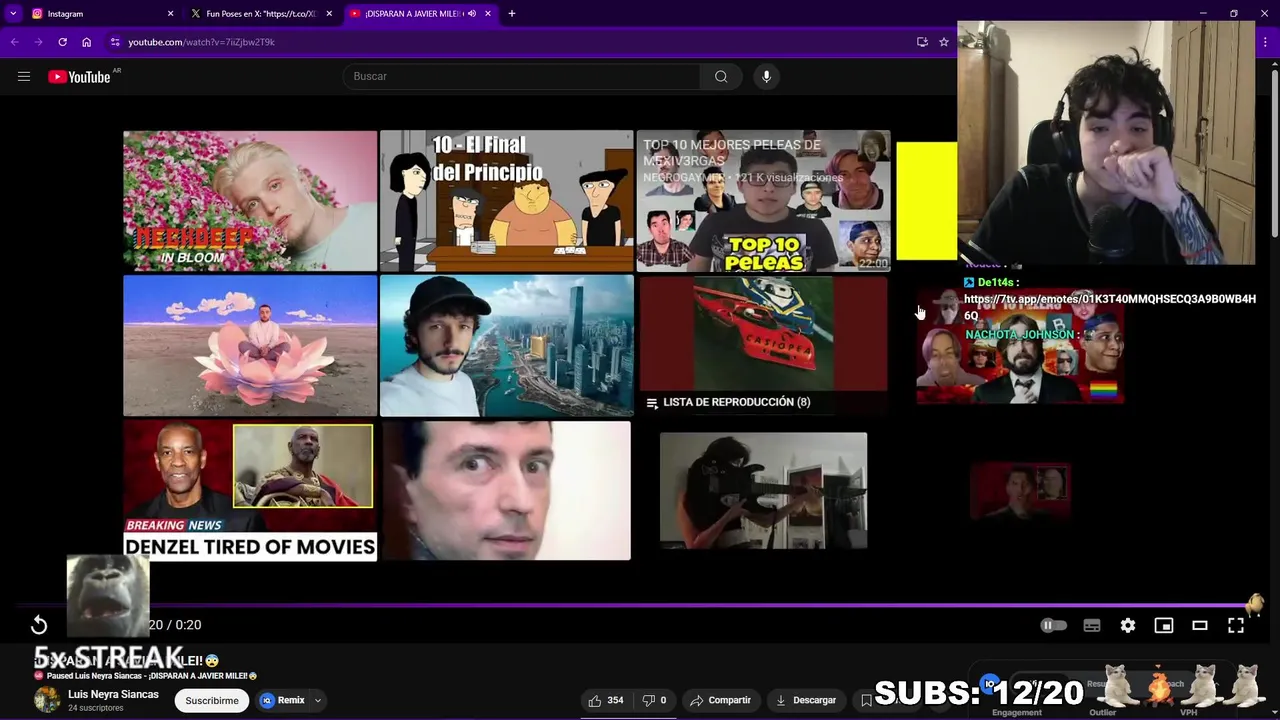Image resolution: width=1280 pixels, height=720 pixels.
Task: Open the 10 - El Final del Principio video
Action: 506,201
